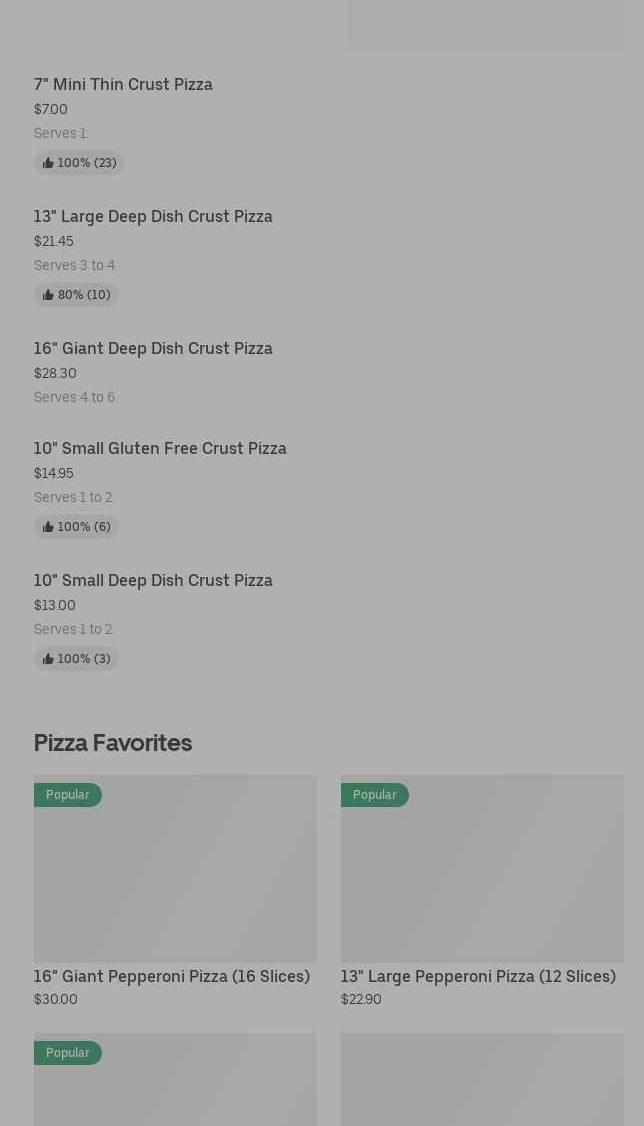The image size is (644, 1126).
Task: Click thumbs-up icon on 13" Large Deep Dish
Action: pos(48,295)
